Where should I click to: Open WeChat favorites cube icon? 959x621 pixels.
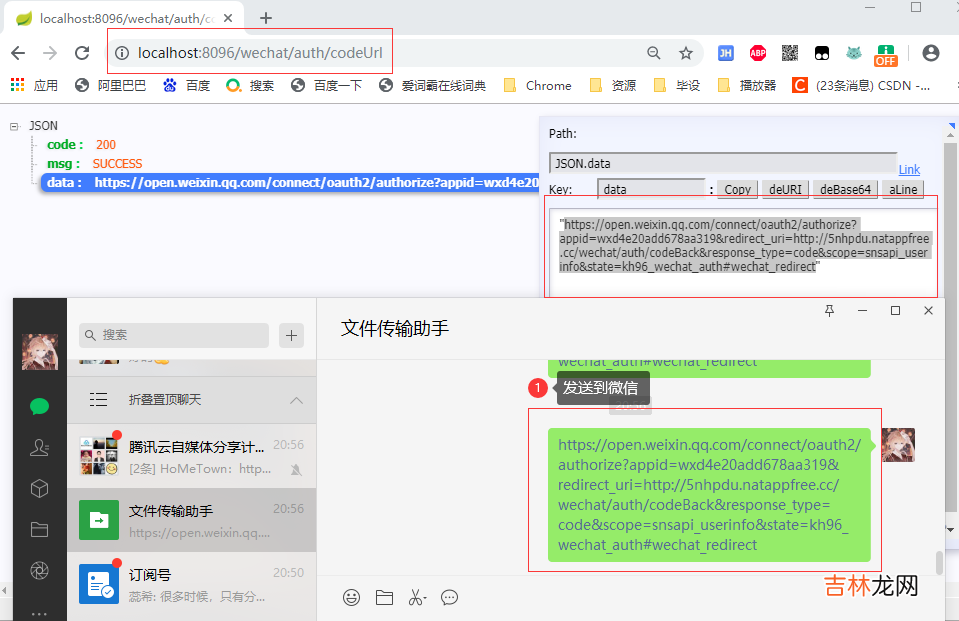[39, 488]
